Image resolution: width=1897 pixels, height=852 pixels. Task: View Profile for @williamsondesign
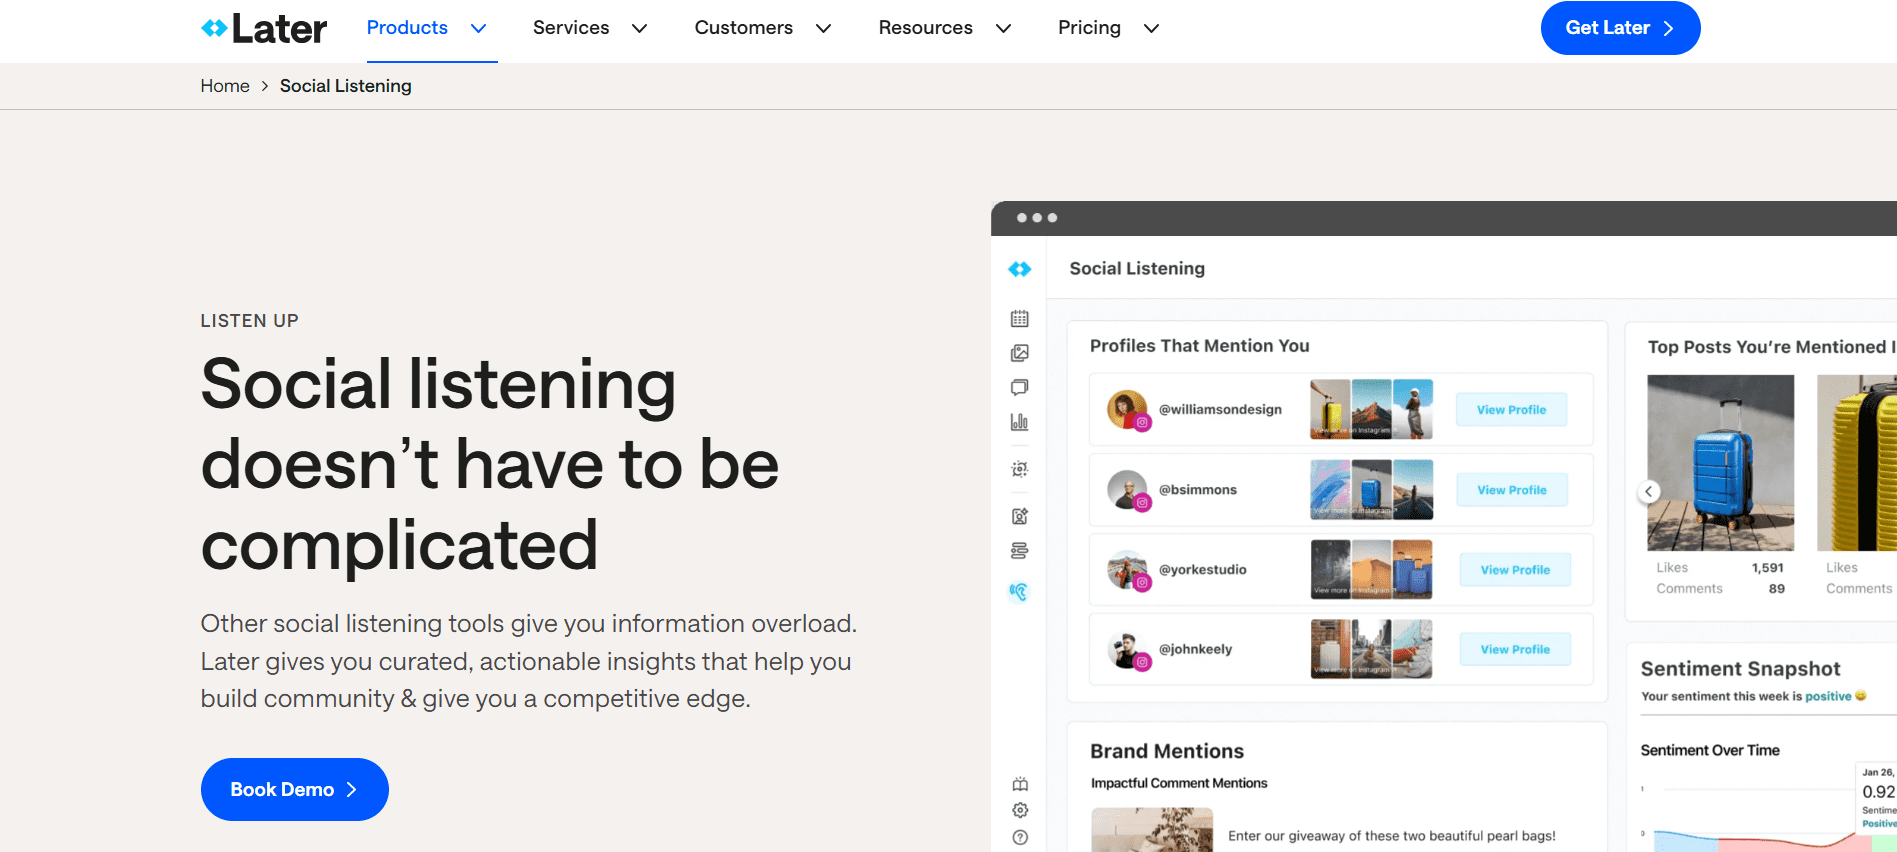(x=1511, y=410)
